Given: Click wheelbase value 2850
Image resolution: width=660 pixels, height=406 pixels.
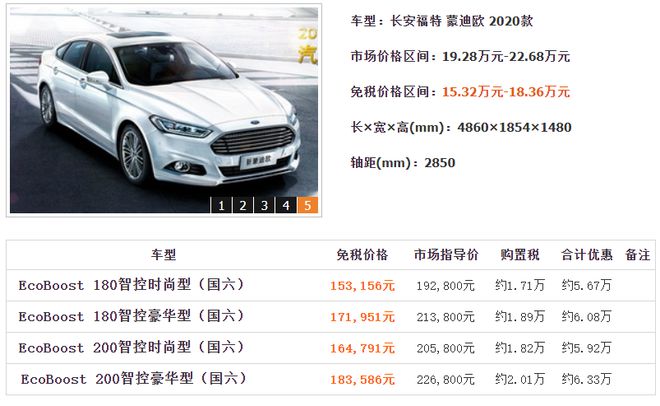Looking at the screenshot, I should (x=440, y=163).
